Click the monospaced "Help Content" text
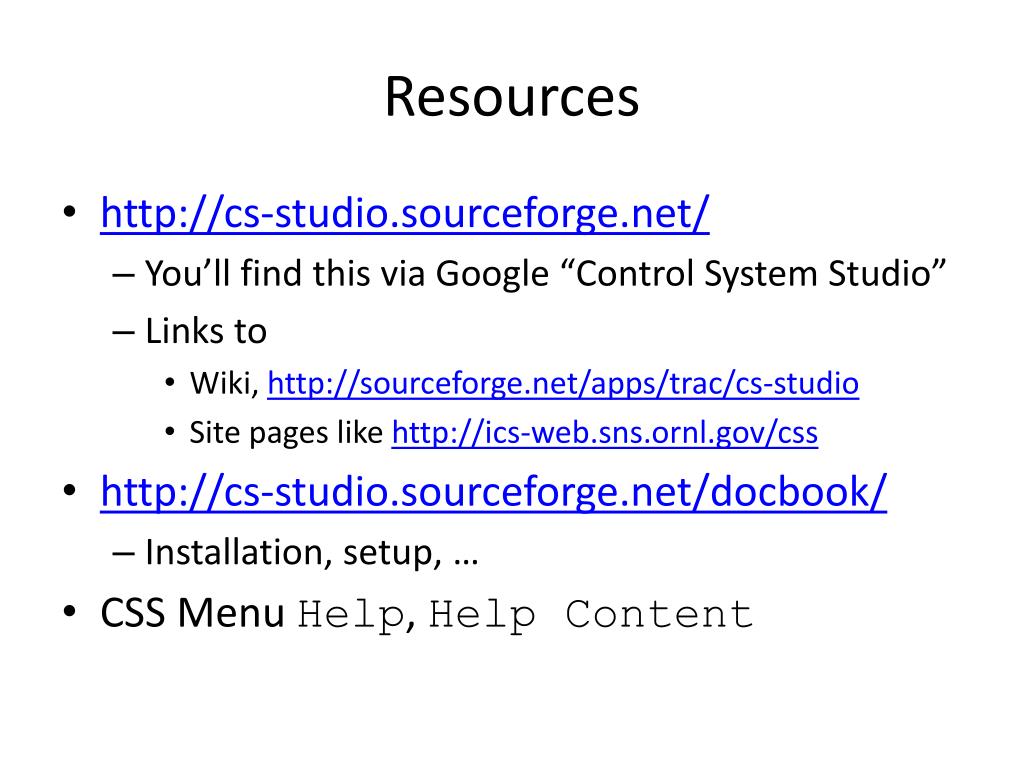Image resolution: width=1024 pixels, height=768 pixels. [590, 615]
